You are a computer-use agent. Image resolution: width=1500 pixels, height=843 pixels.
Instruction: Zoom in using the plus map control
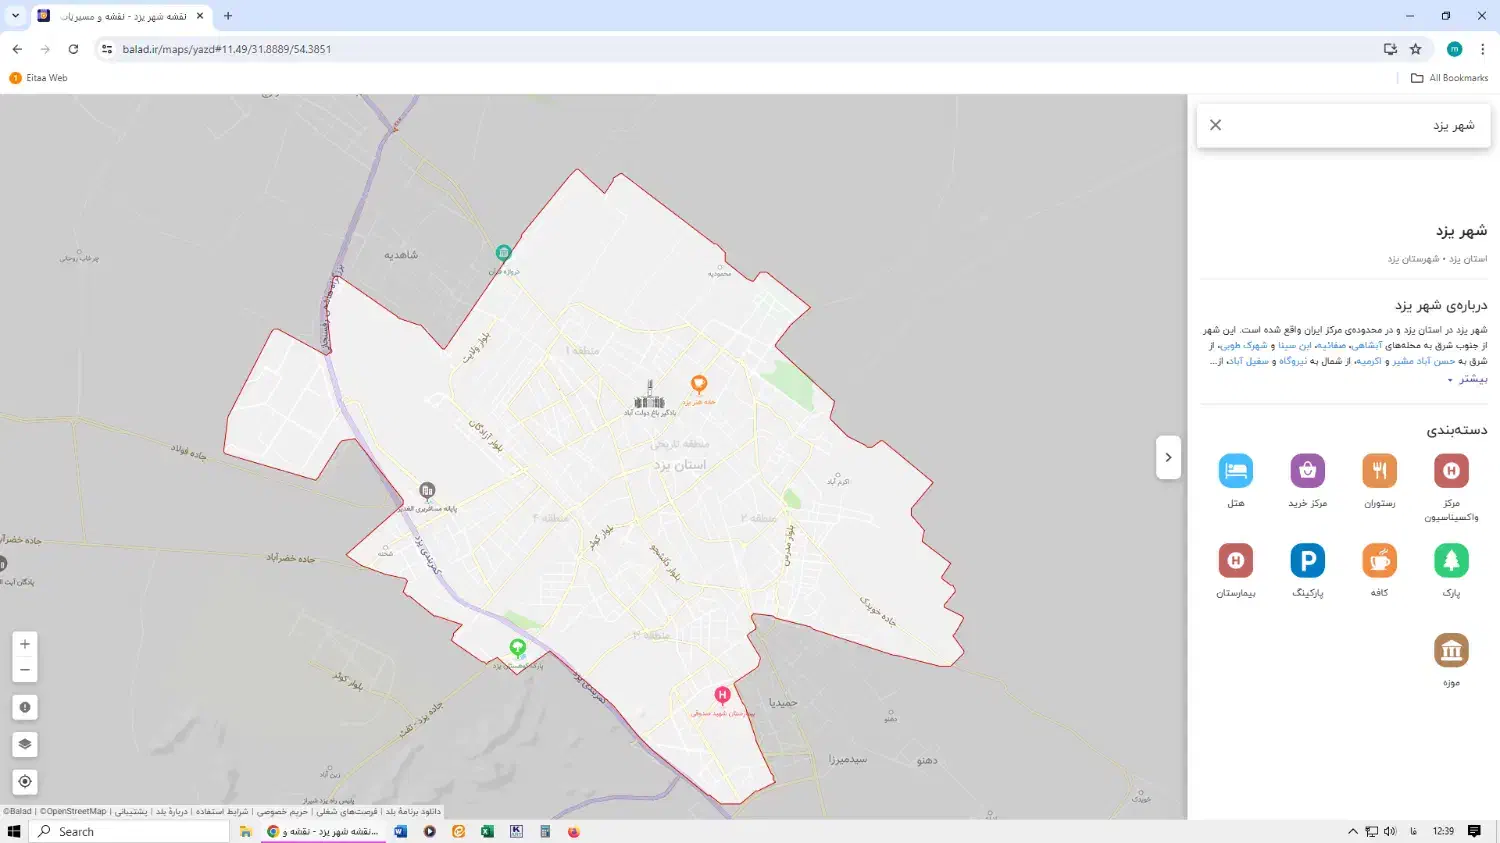click(25, 644)
